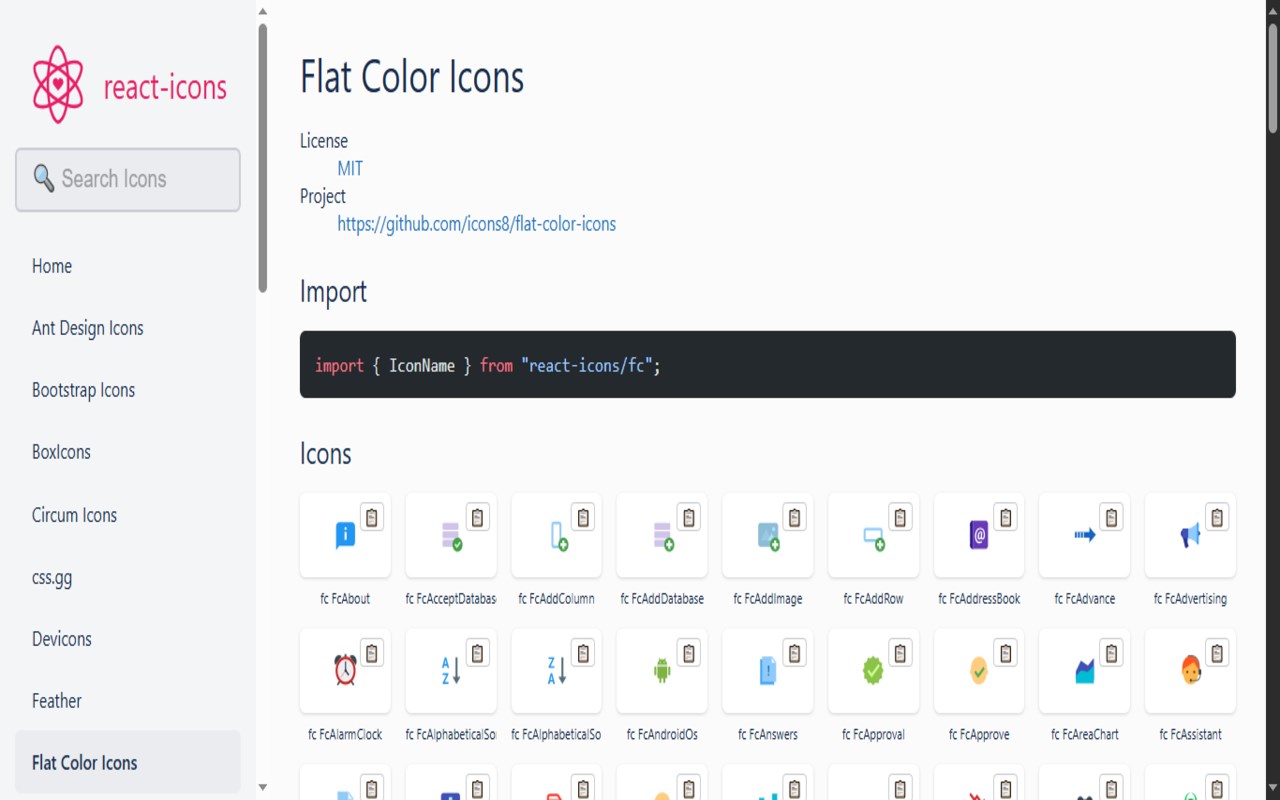This screenshot has height=800, width=1280.
Task: Focus the Search Icons field
Action: (x=128, y=180)
